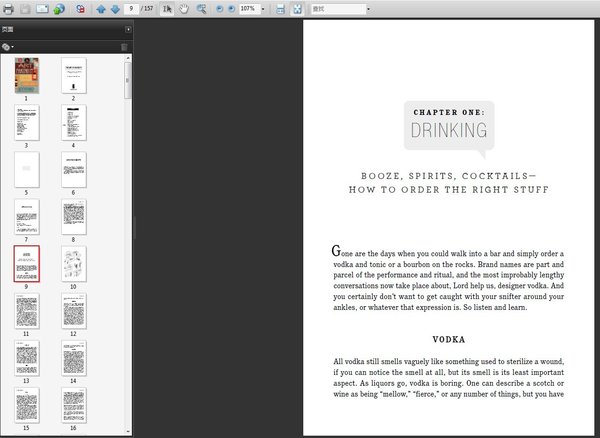This screenshot has height=438, width=600.
Task: Go to previous page with up arrow
Action: [x=101, y=9]
